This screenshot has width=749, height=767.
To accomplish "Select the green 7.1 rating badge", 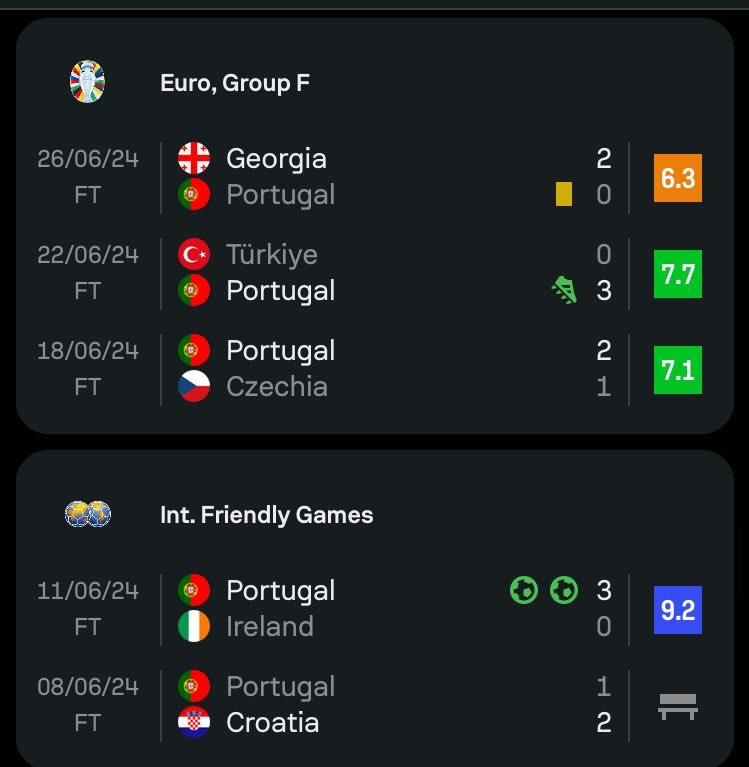I will click(678, 369).
